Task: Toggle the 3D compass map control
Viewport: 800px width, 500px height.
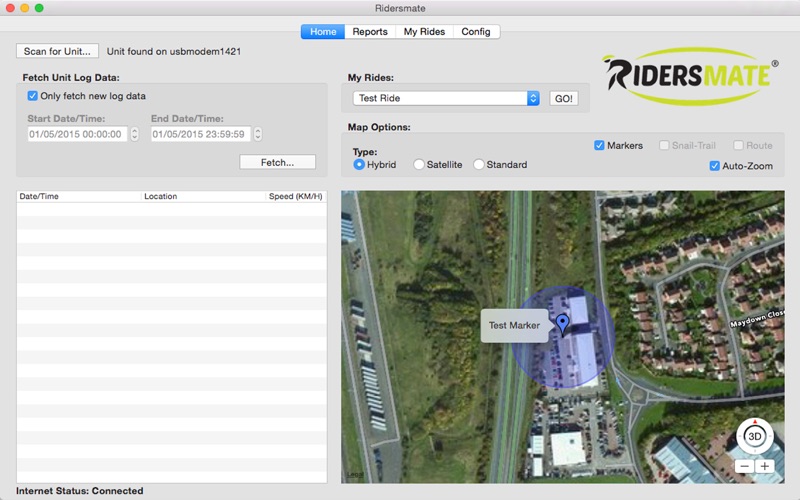Action: pos(755,436)
